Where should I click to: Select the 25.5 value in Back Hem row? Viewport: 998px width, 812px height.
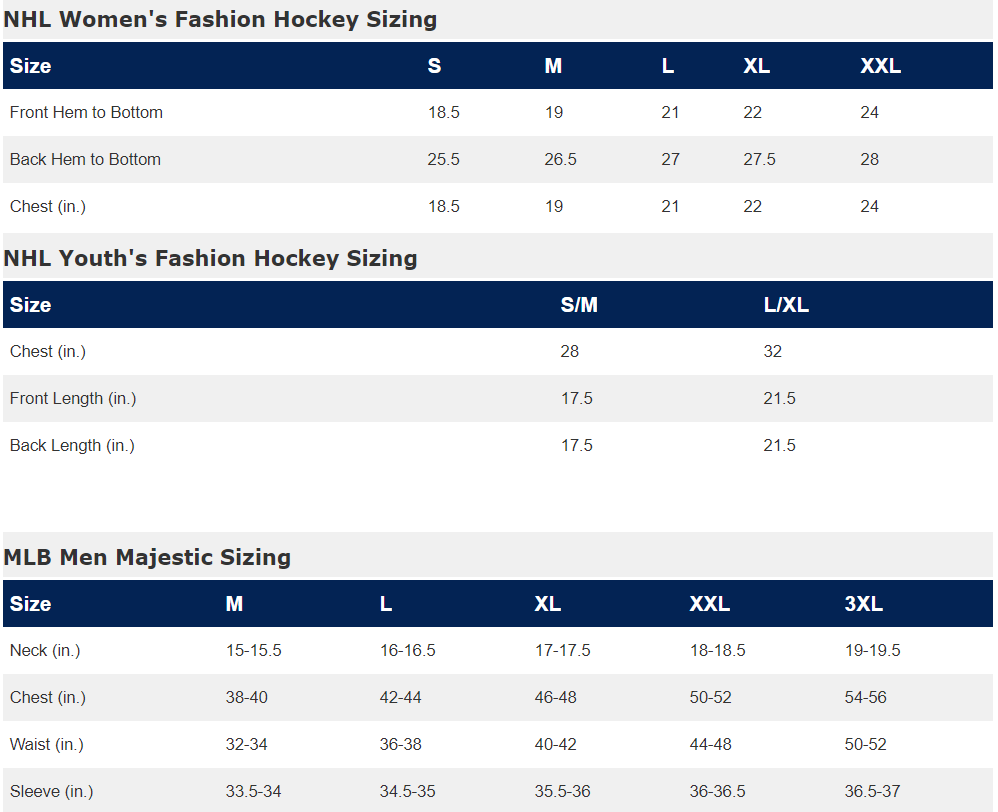tap(443, 159)
